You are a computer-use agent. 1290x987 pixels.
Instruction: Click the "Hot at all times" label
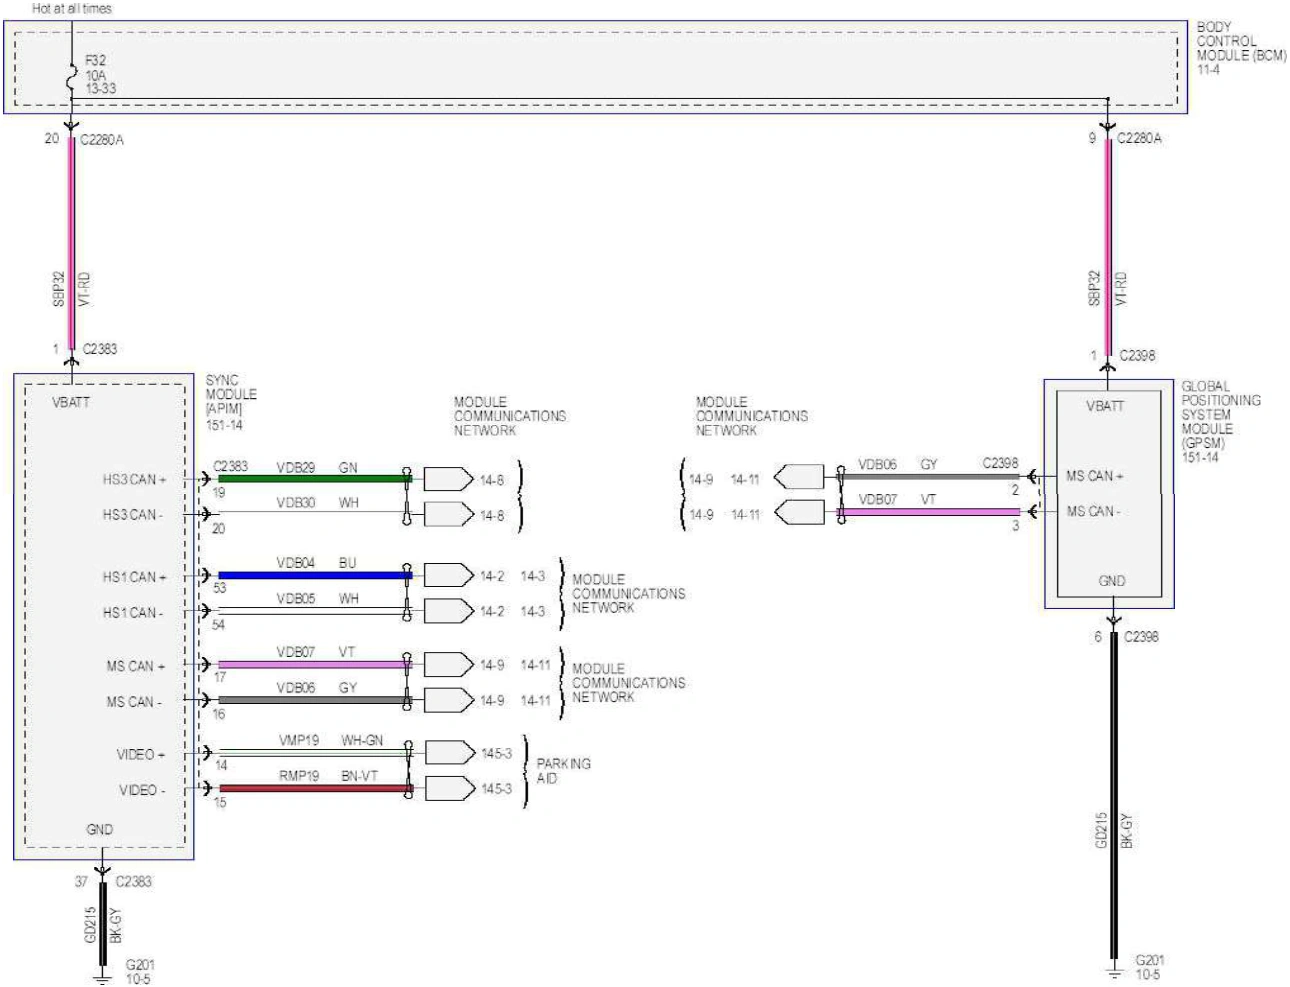coord(71,8)
